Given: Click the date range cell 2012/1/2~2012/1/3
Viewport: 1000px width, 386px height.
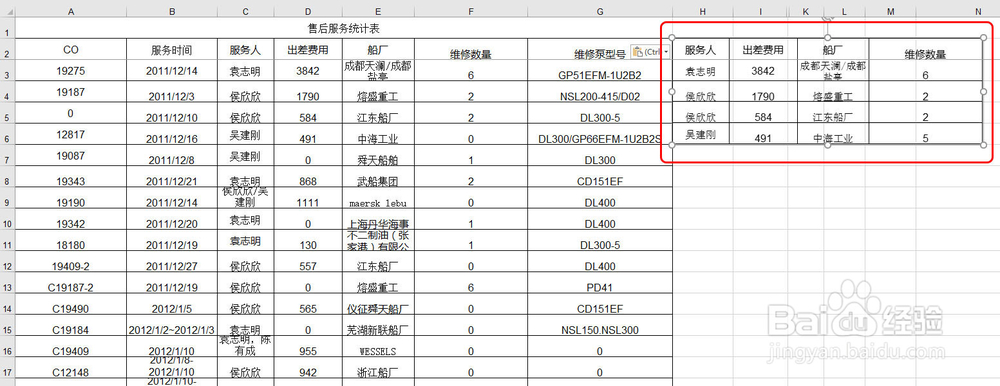Looking at the screenshot, I should coord(172,326).
